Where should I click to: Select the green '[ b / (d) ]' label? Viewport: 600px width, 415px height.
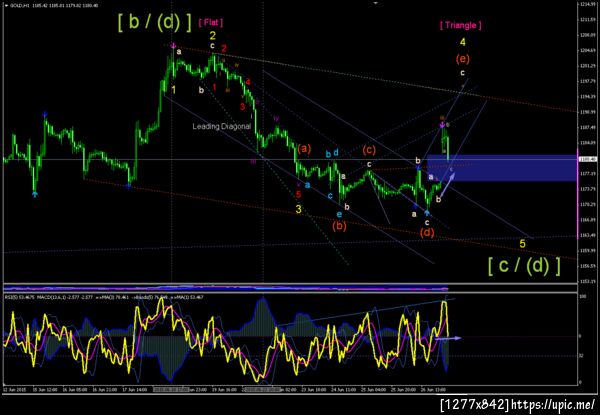point(155,23)
